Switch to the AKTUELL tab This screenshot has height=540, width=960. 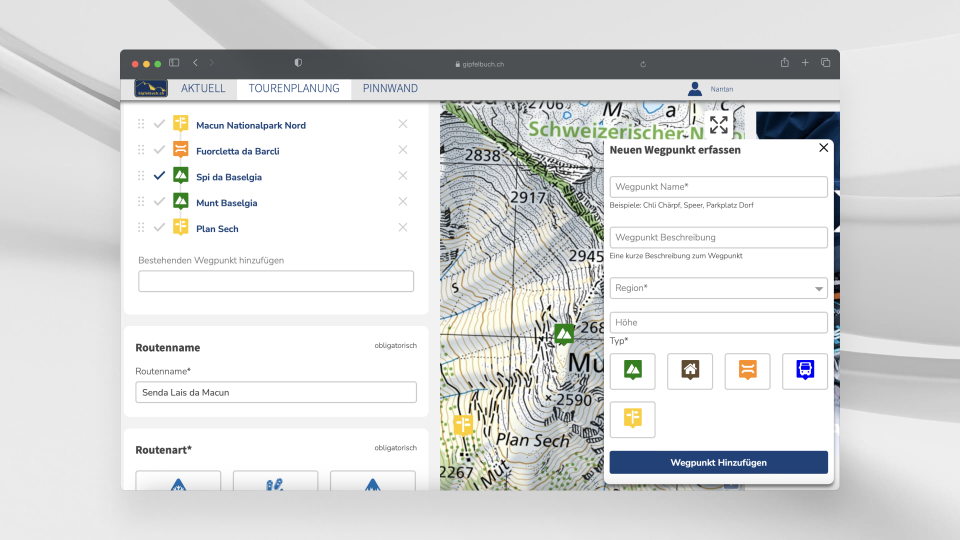[x=203, y=89]
